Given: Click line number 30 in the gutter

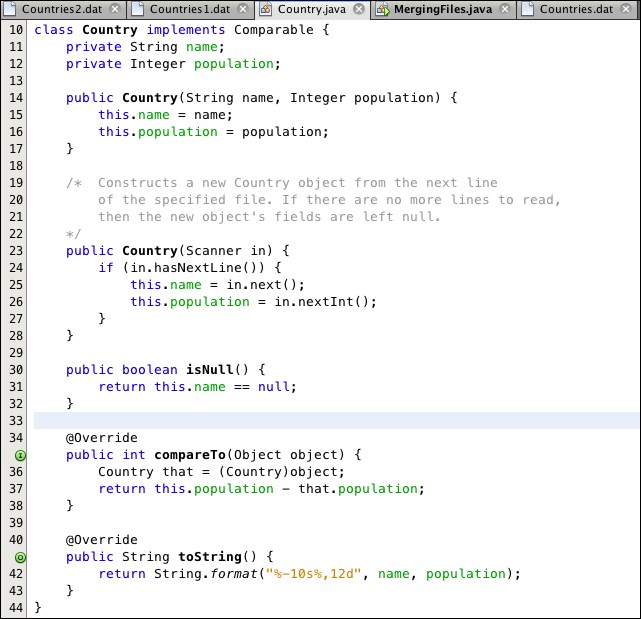Looking at the screenshot, I should pos(16,370).
